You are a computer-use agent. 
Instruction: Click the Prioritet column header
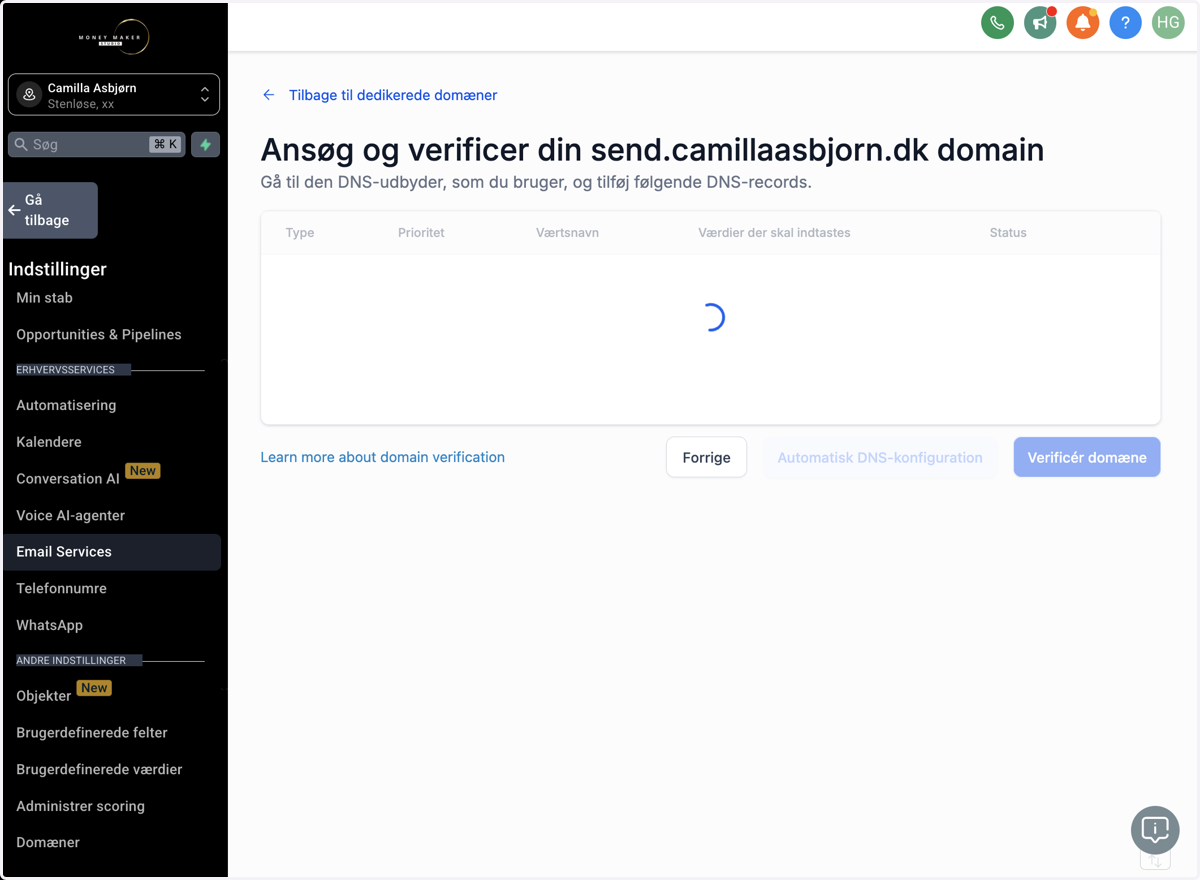coord(421,233)
